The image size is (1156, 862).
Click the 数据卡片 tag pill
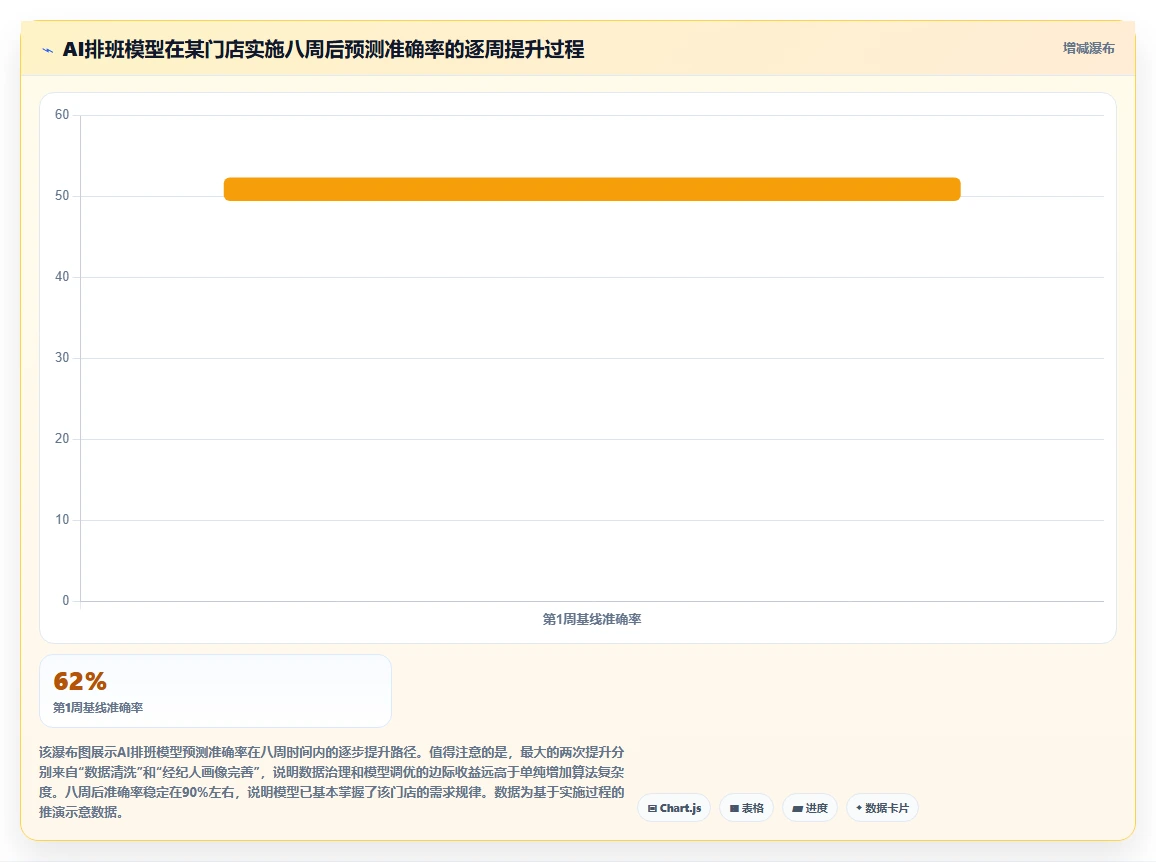click(x=882, y=808)
